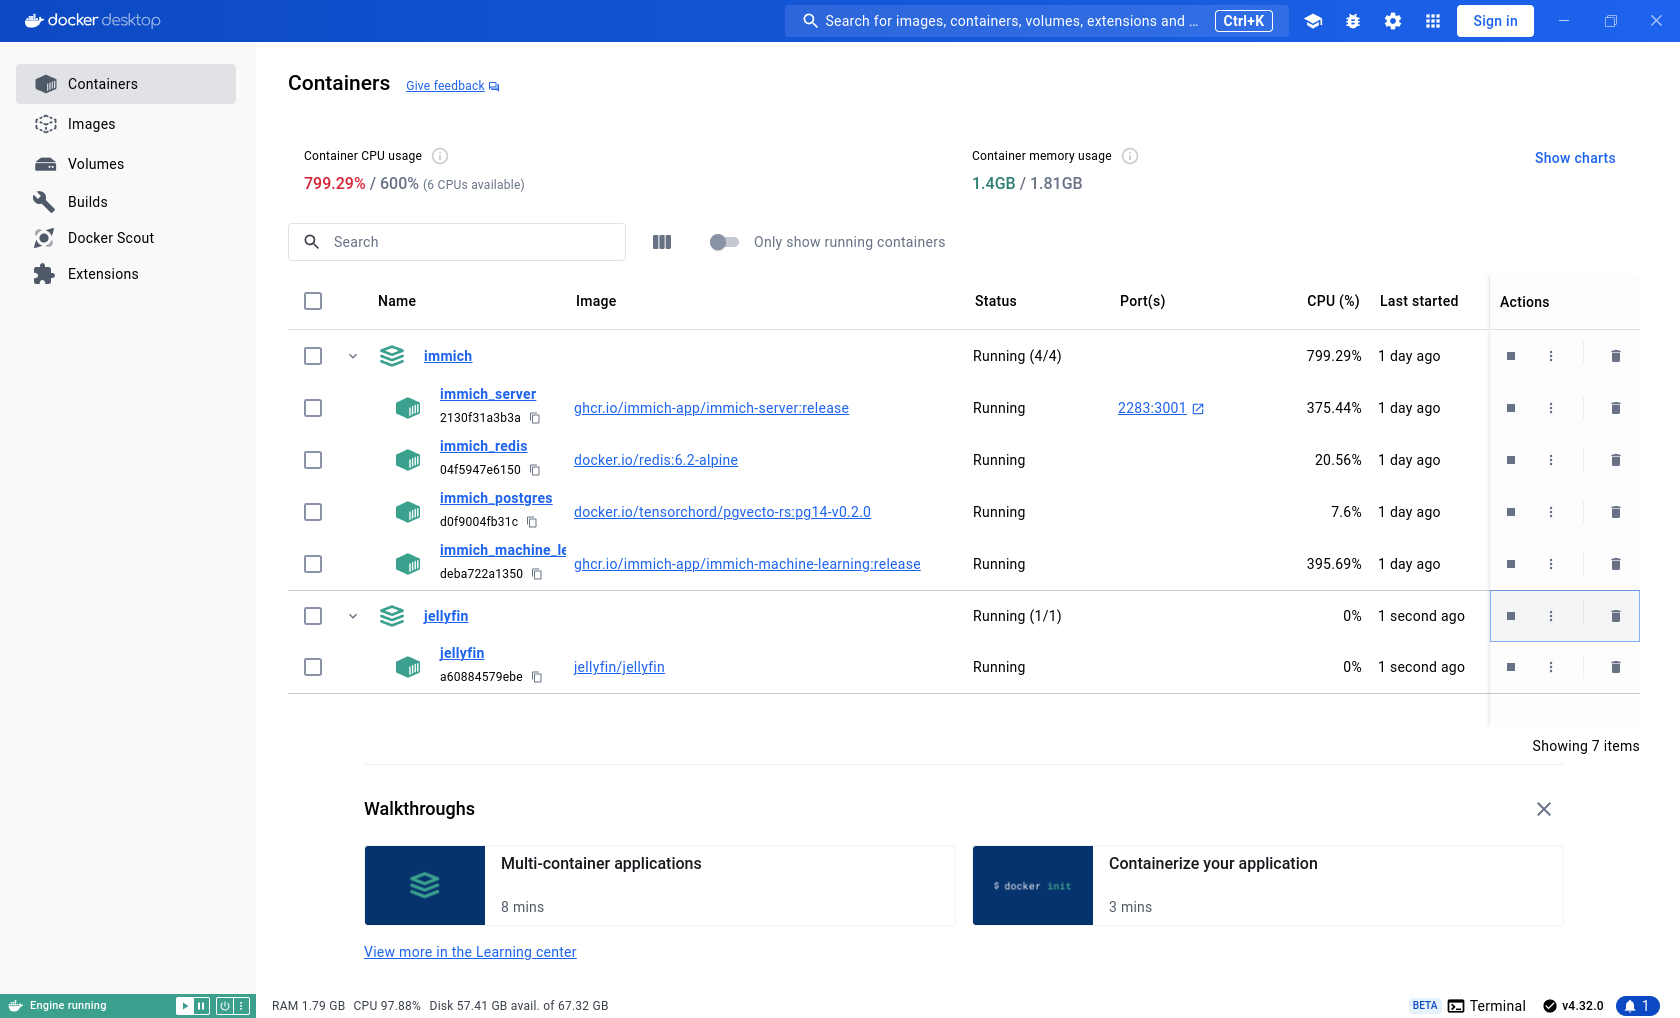The height and width of the screenshot is (1018, 1680).
Task: Tick the select all containers checkbox
Action: (x=313, y=301)
